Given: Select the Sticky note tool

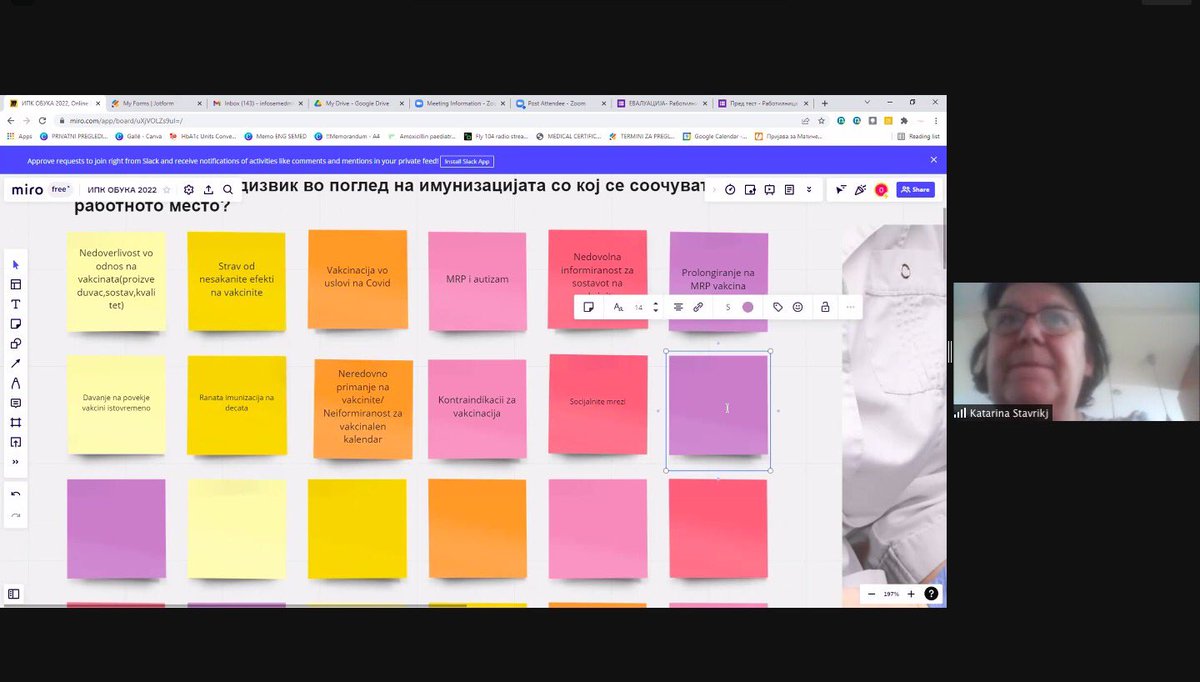Looking at the screenshot, I should pos(15,324).
